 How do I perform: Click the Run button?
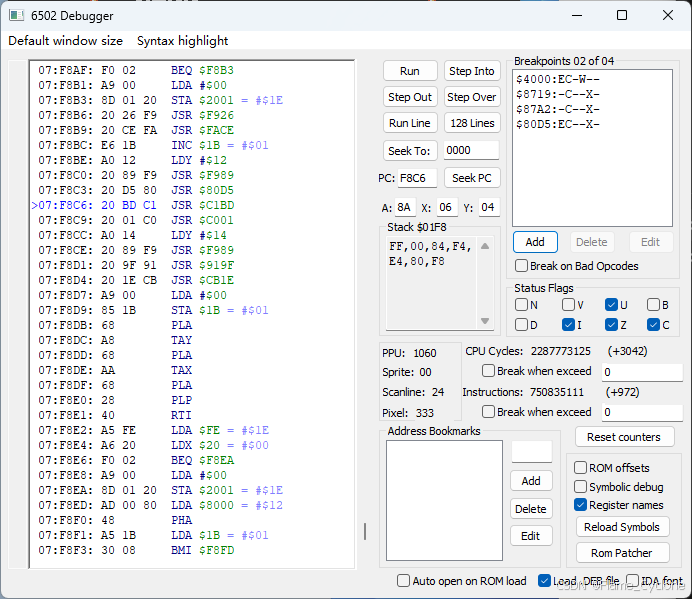[x=410, y=71]
